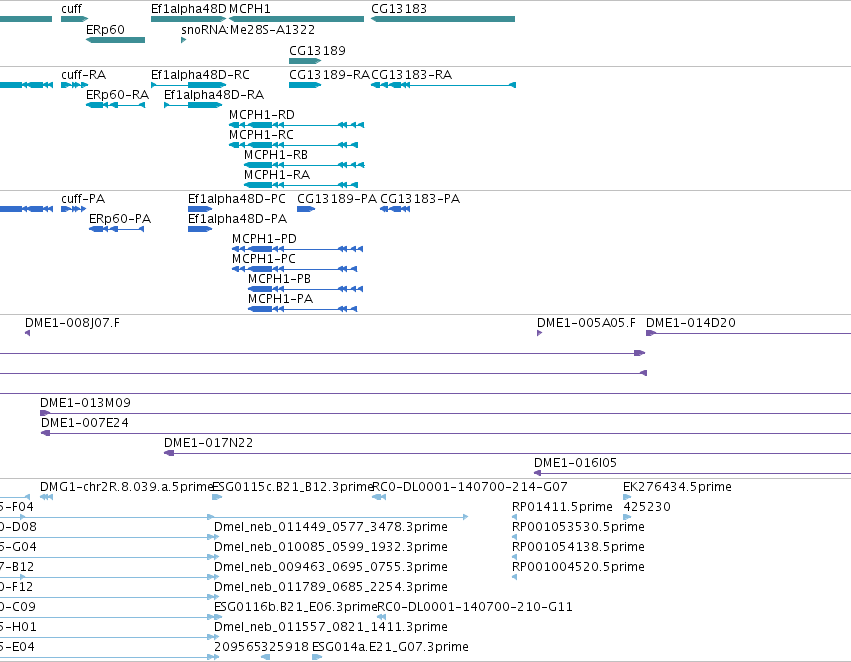The height and width of the screenshot is (662, 851).
Task: Click the MCPH1-RC transcript
Action: (293, 145)
